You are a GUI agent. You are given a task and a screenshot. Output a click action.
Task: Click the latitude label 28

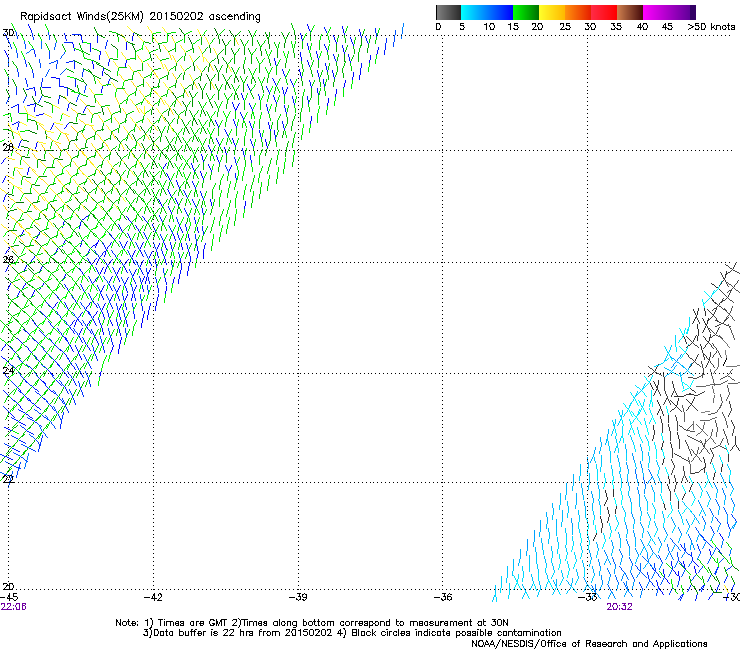8,147
